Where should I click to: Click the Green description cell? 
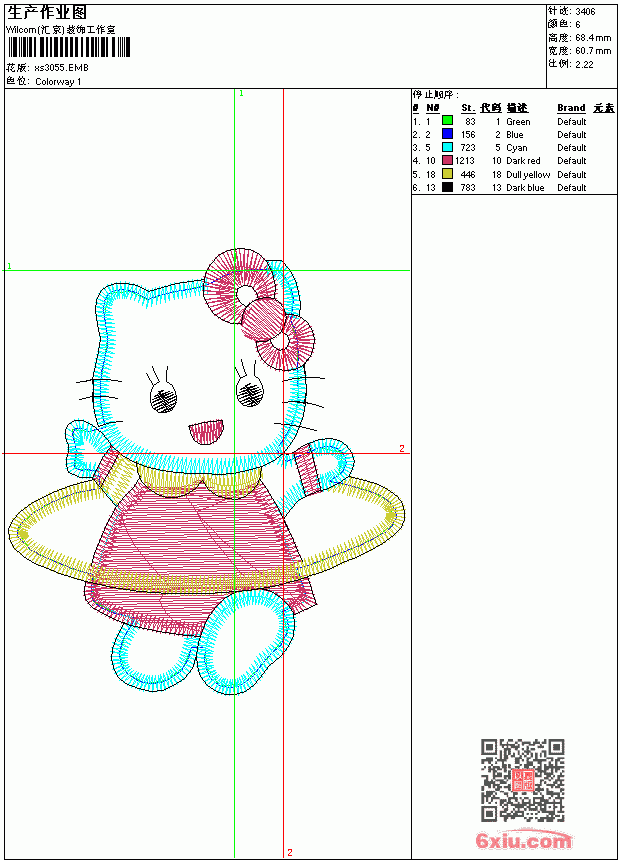pos(518,122)
